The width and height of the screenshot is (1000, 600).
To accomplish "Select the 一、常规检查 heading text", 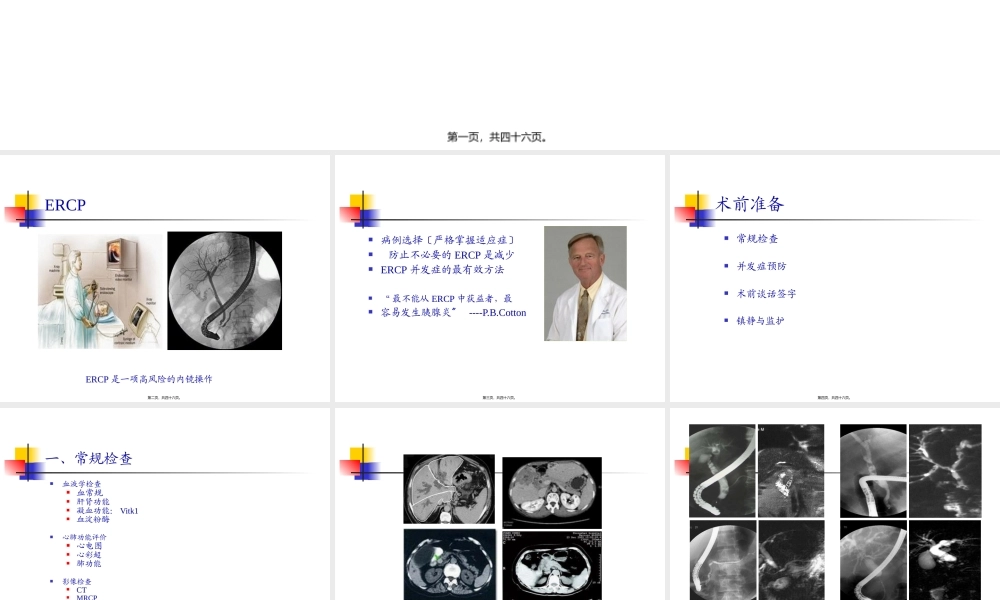I will (x=89, y=459).
